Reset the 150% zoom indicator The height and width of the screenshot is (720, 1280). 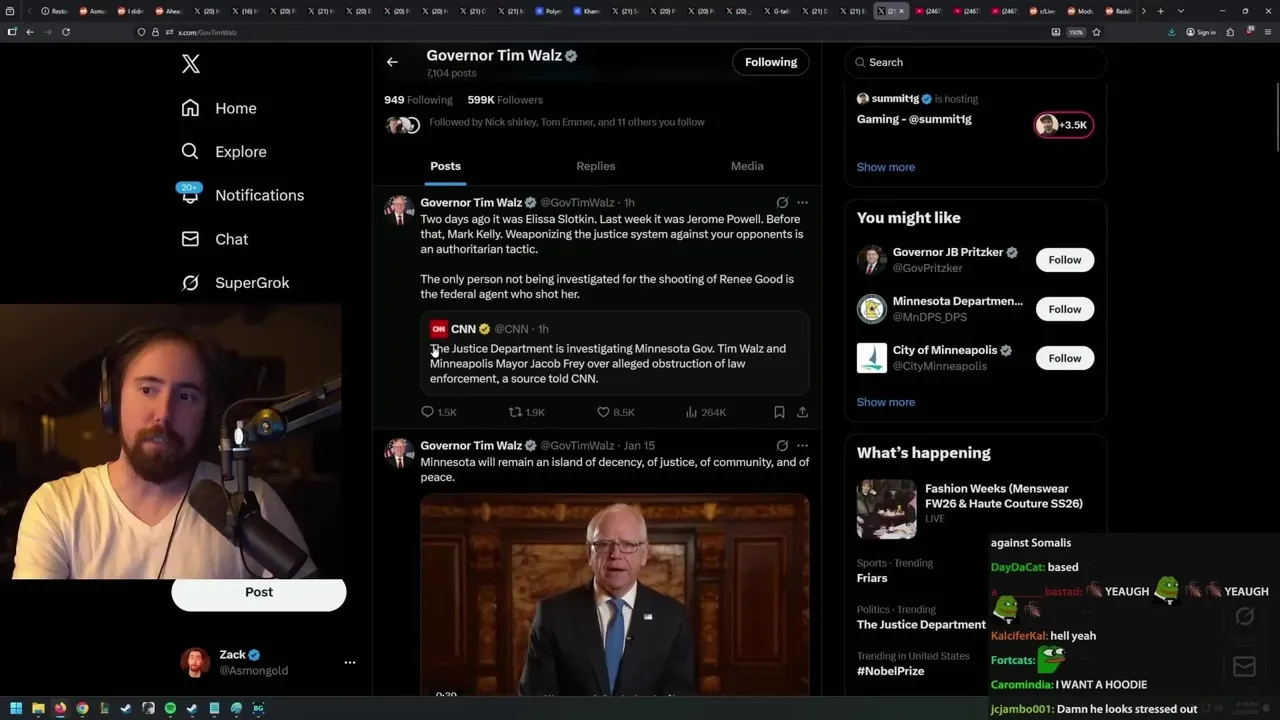[x=1076, y=32]
